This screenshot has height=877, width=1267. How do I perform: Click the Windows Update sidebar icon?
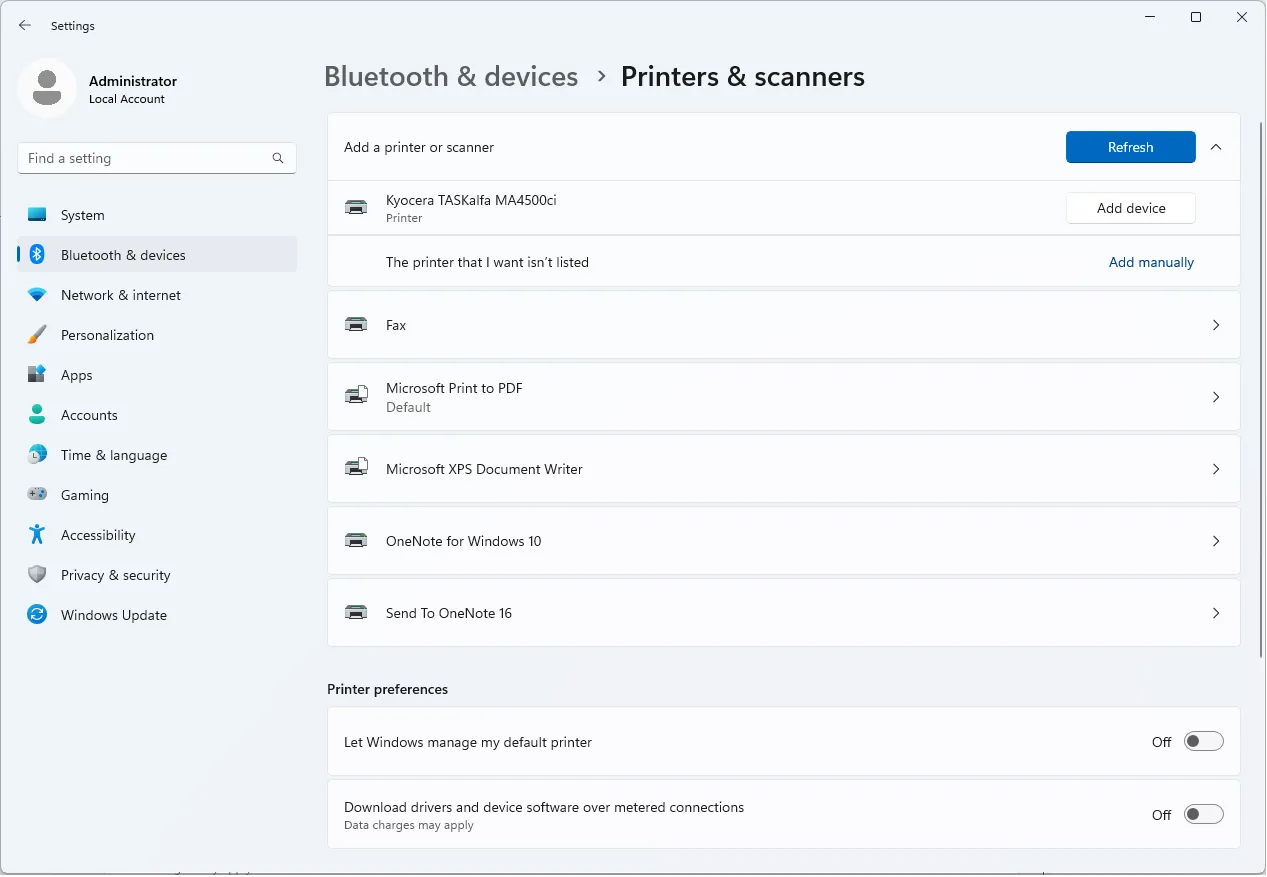pyautogui.click(x=37, y=615)
